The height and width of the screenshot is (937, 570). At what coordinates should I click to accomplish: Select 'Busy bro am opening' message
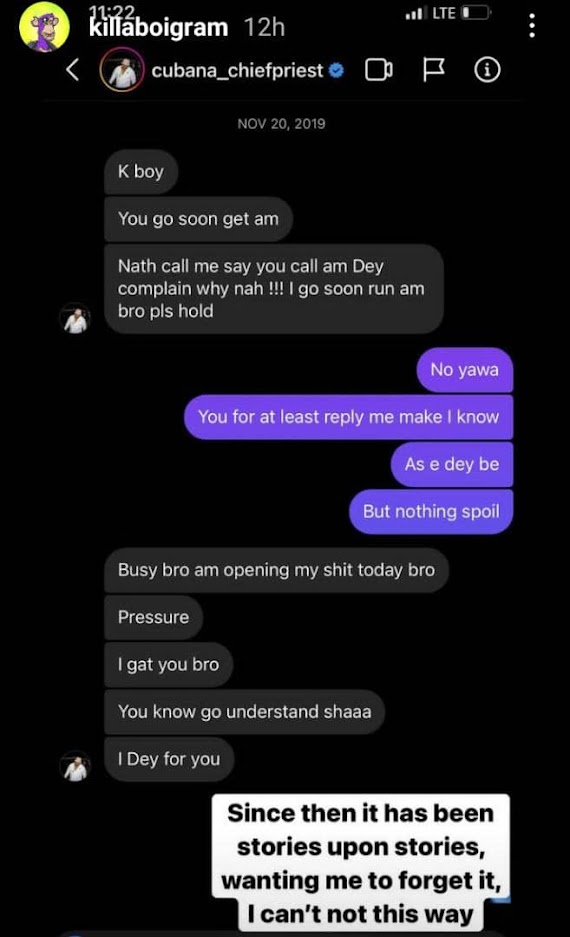click(x=276, y=570)
